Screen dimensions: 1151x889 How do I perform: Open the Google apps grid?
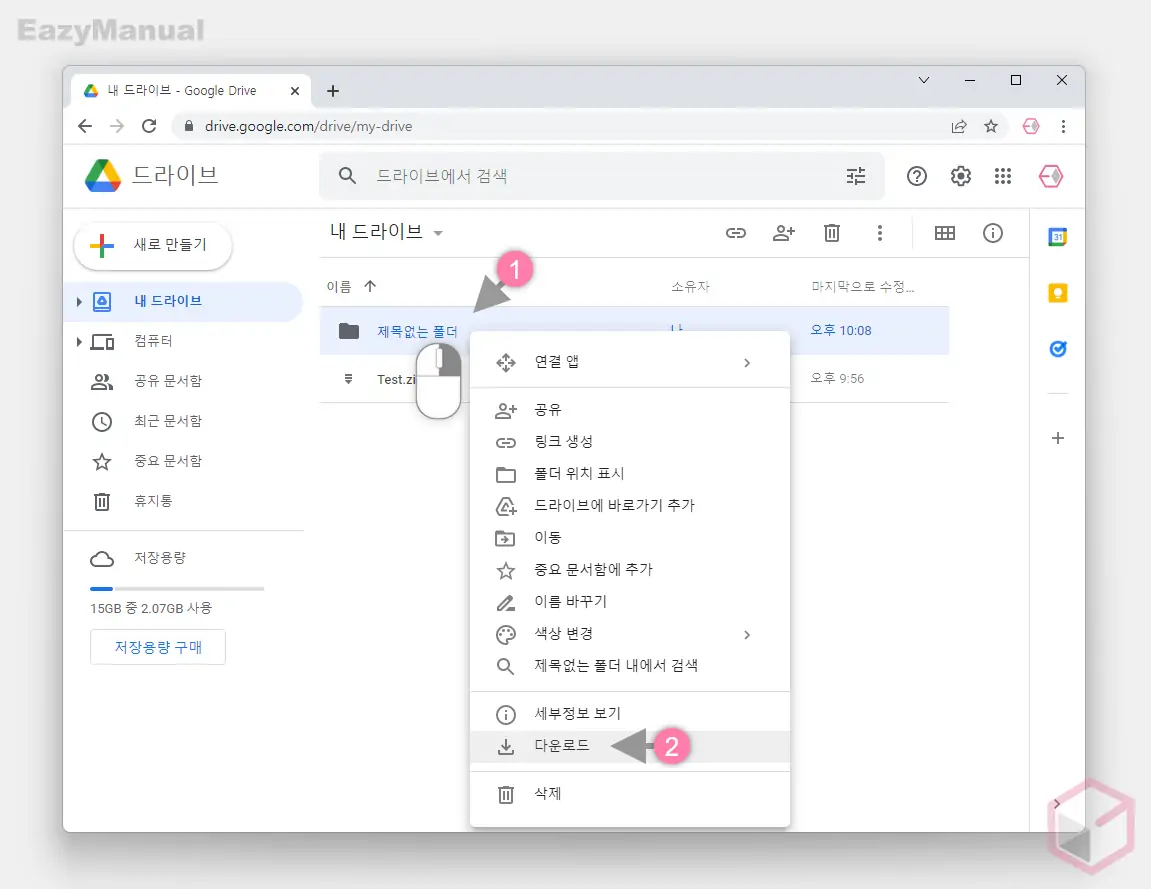pos(1003,176)
